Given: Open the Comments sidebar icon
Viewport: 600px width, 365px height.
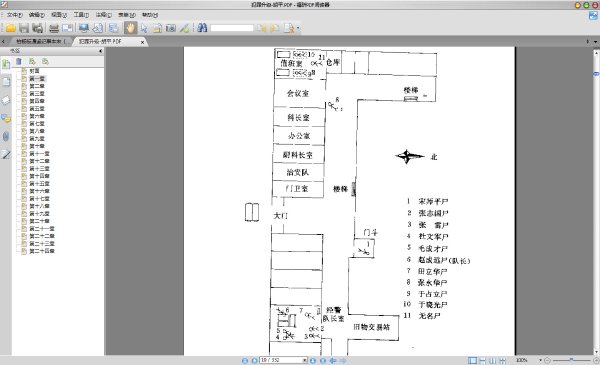Looking at the screenshot, I should click(x=6, y=118).
